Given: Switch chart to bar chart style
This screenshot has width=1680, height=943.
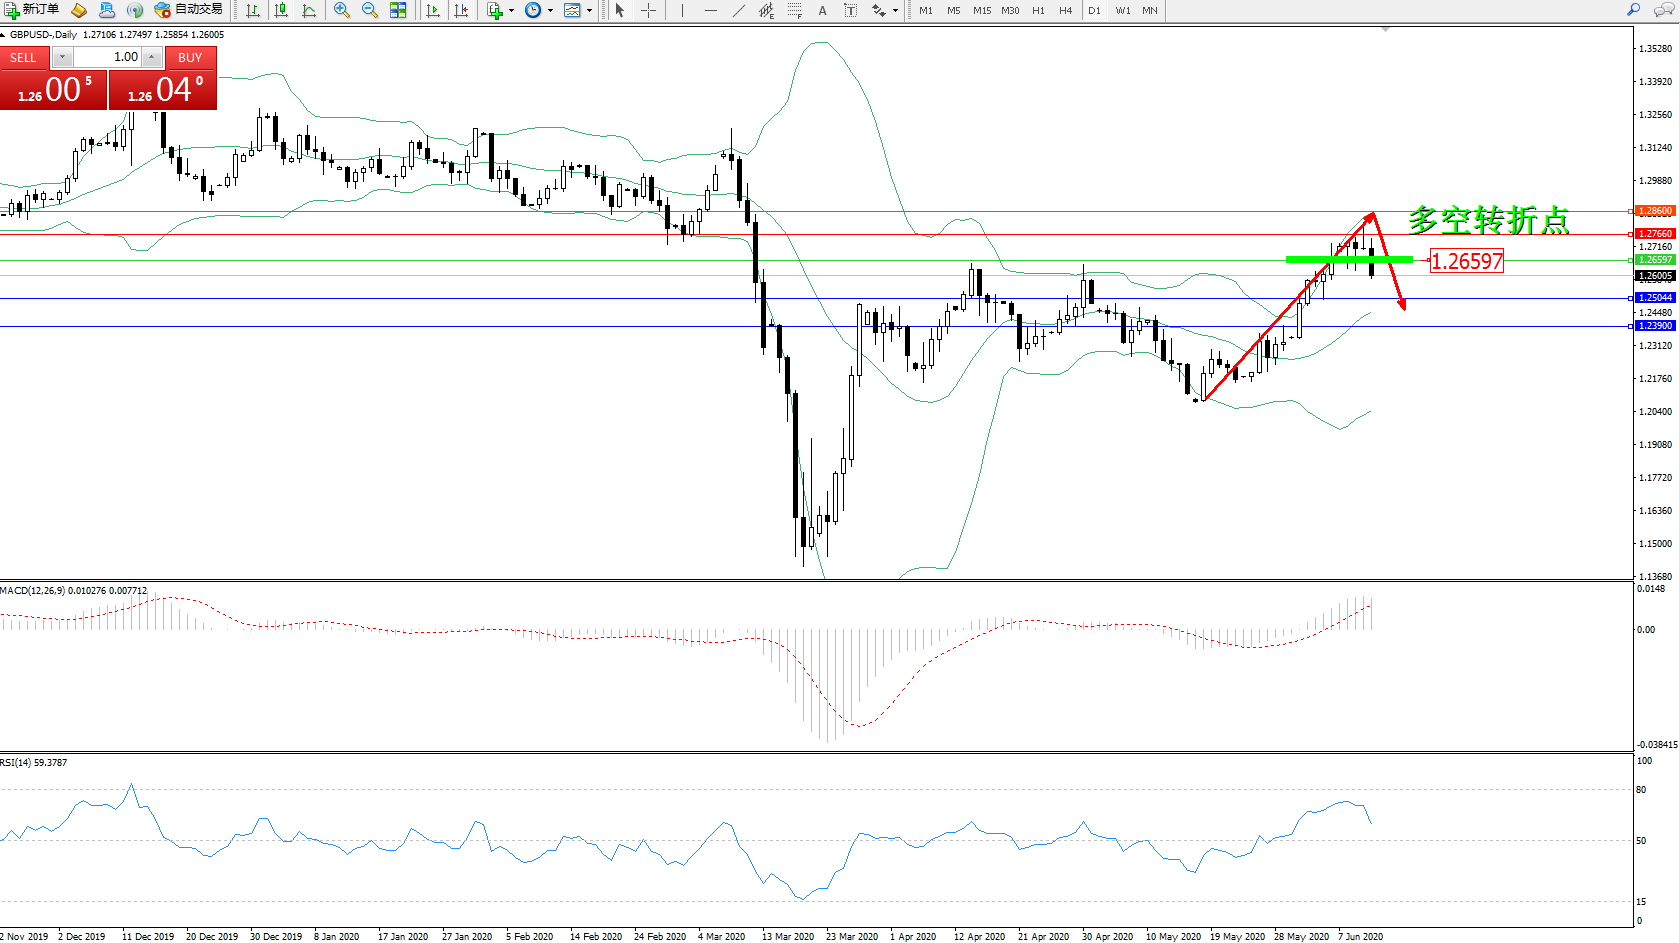Looking at the screenshot, I should (253, 10).
